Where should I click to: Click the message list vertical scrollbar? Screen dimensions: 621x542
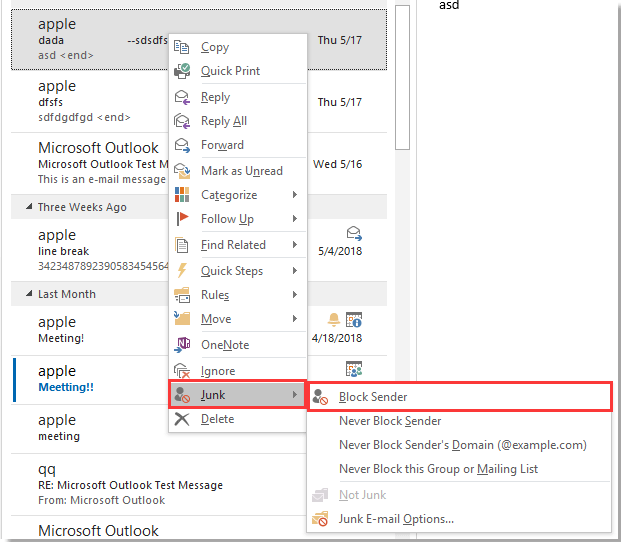(402, 80)
